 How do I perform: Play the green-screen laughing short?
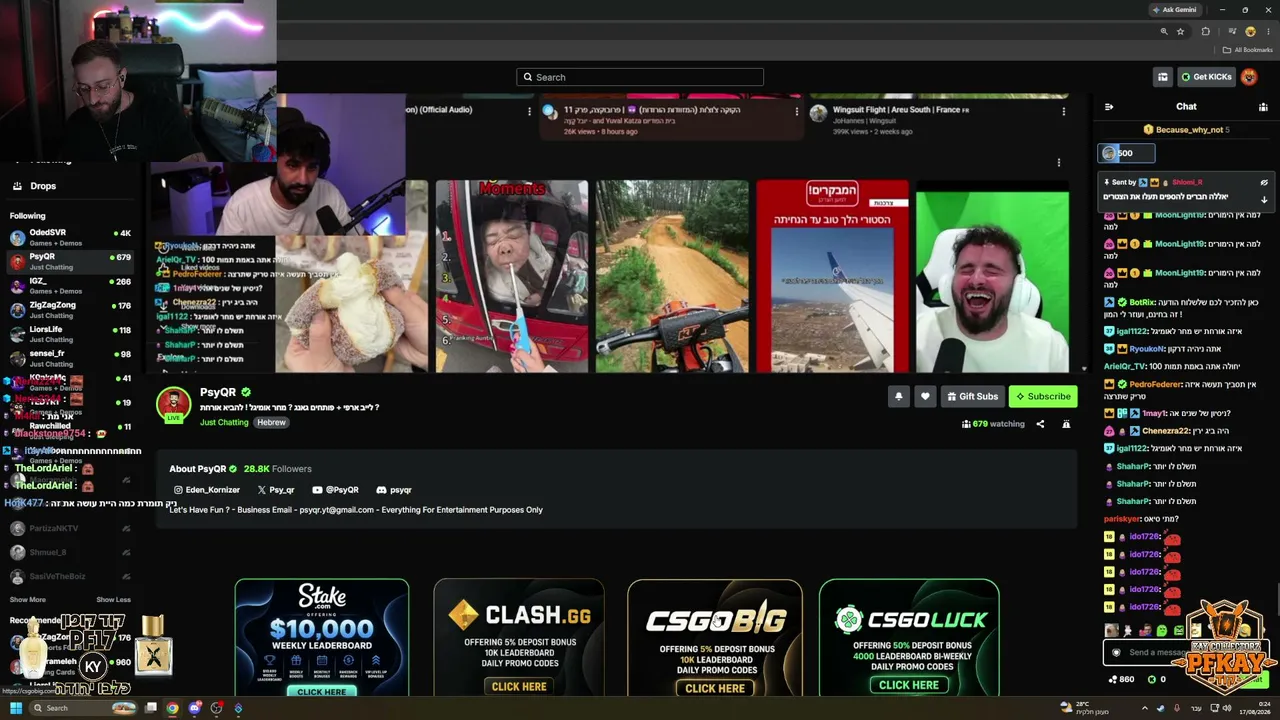coord(992,276)
